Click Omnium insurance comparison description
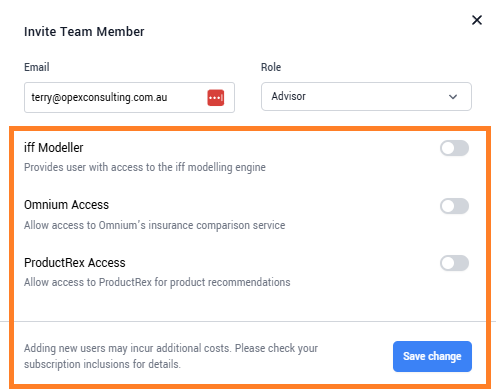The image size is (496, 390). [x=155, y=225]
